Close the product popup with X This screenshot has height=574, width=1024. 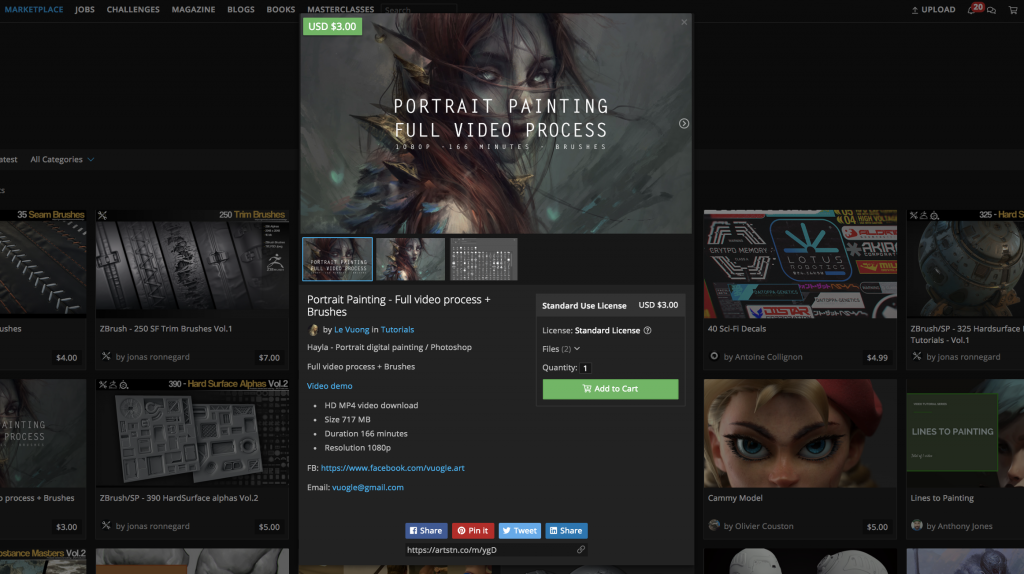point(684,22)
